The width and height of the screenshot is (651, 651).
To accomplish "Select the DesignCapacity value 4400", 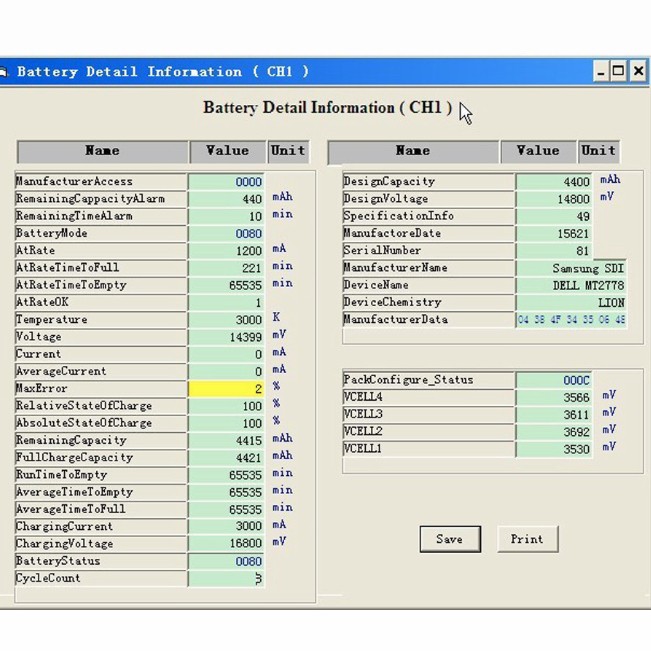I will 554,182.
